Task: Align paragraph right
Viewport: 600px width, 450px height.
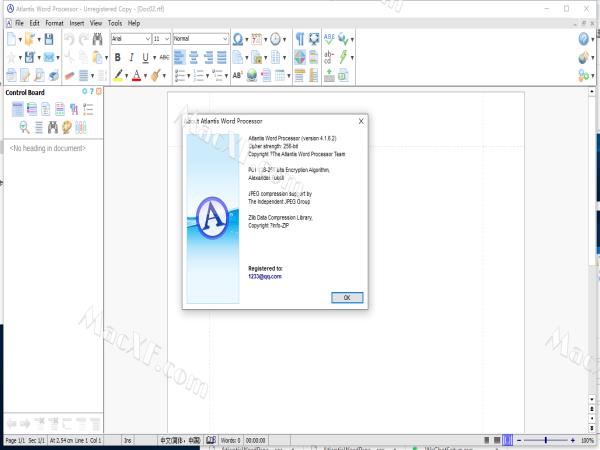Action: tap(208, 57)
